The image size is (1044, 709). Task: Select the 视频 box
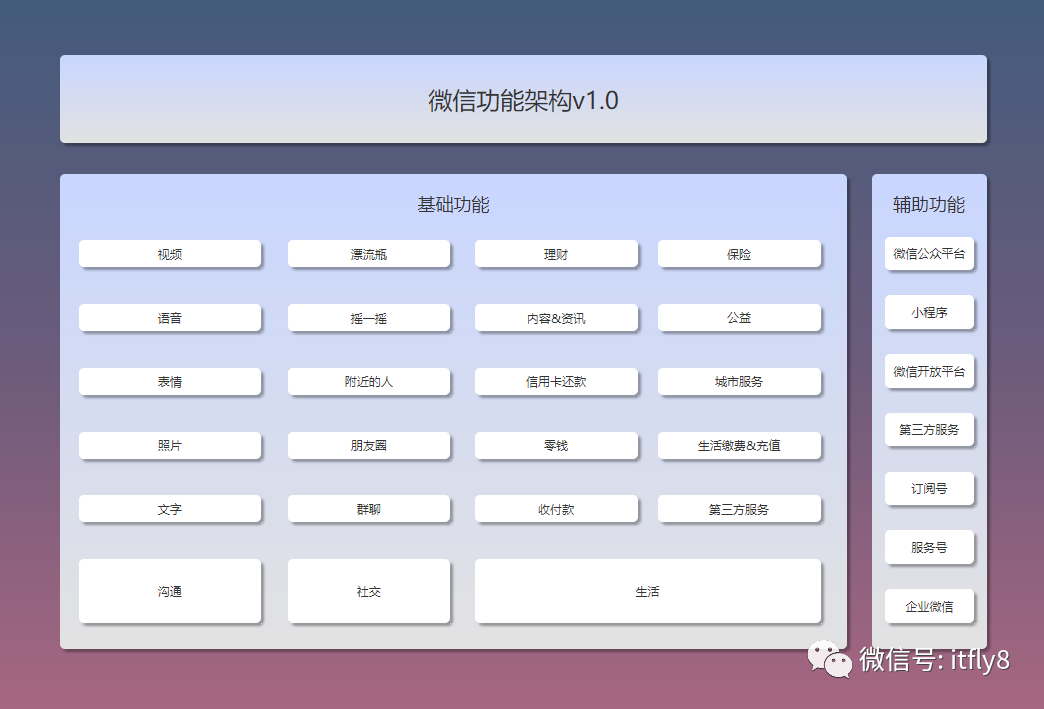[170, 254]
